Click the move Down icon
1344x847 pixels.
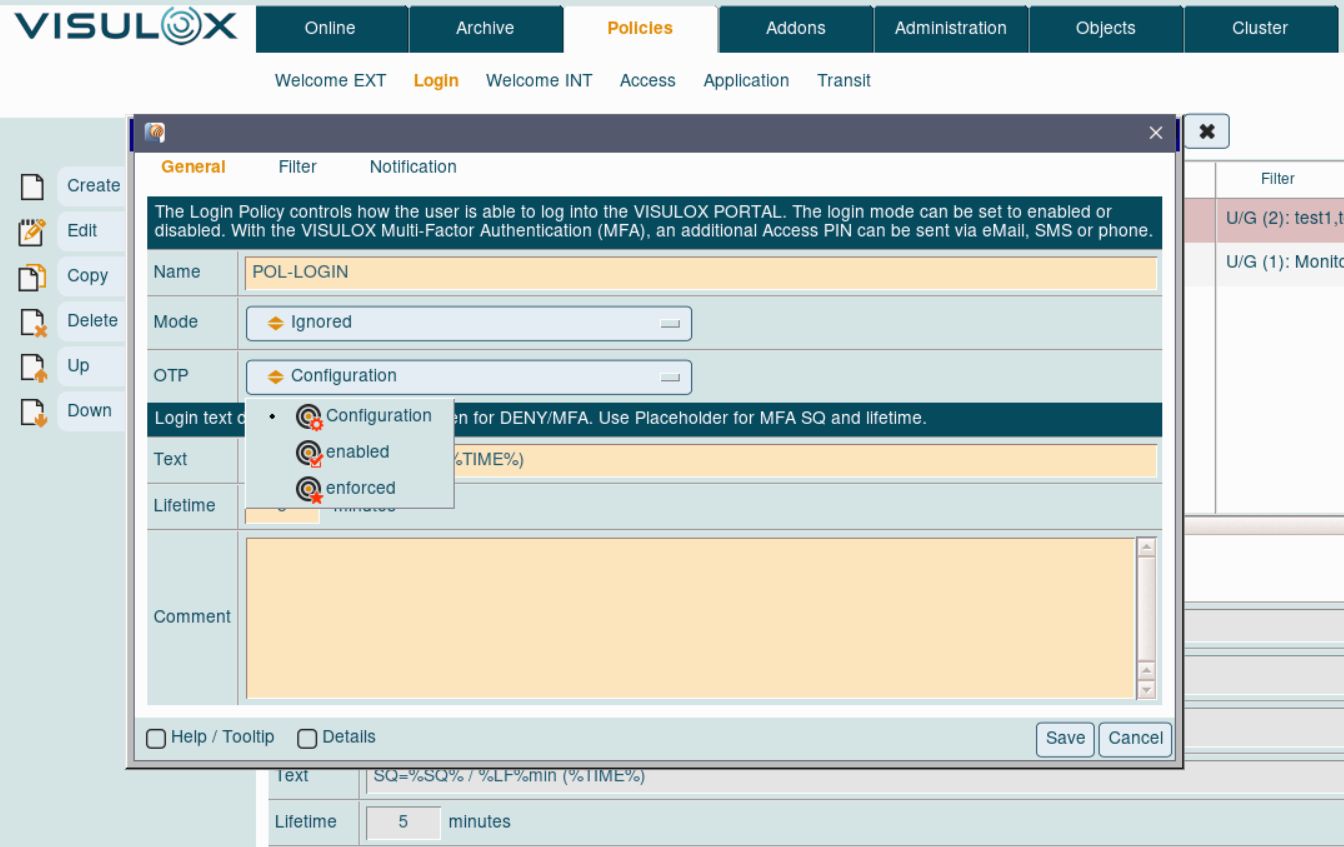coord(33,411)
